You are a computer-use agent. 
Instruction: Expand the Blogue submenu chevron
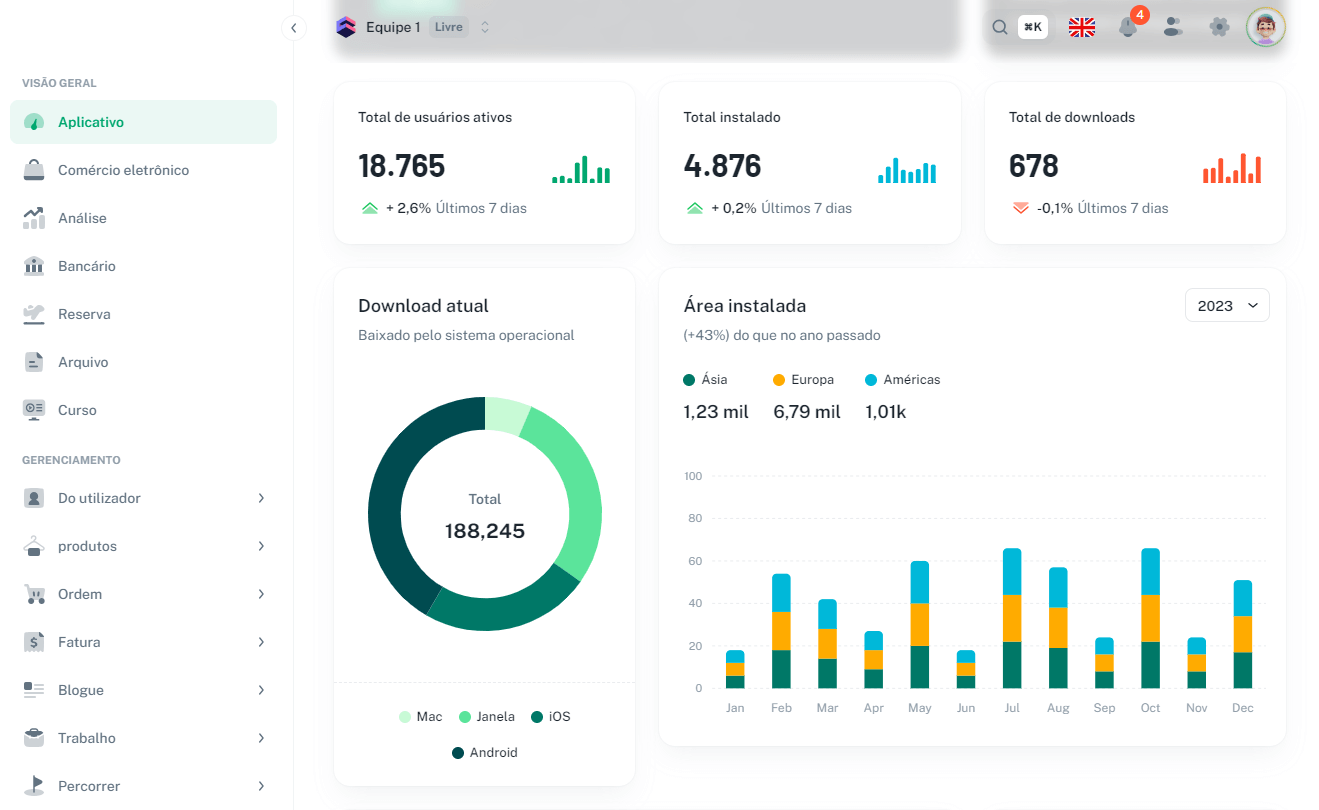tap(261, 690)
